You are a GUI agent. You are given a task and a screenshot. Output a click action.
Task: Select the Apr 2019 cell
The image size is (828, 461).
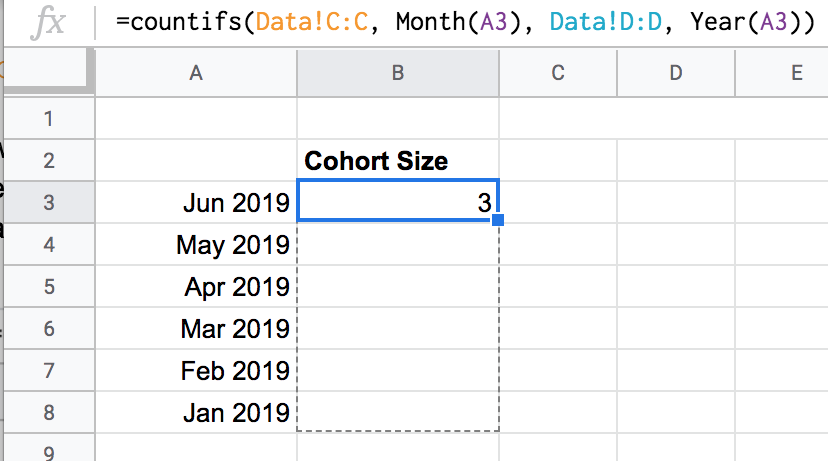[195, 287]
